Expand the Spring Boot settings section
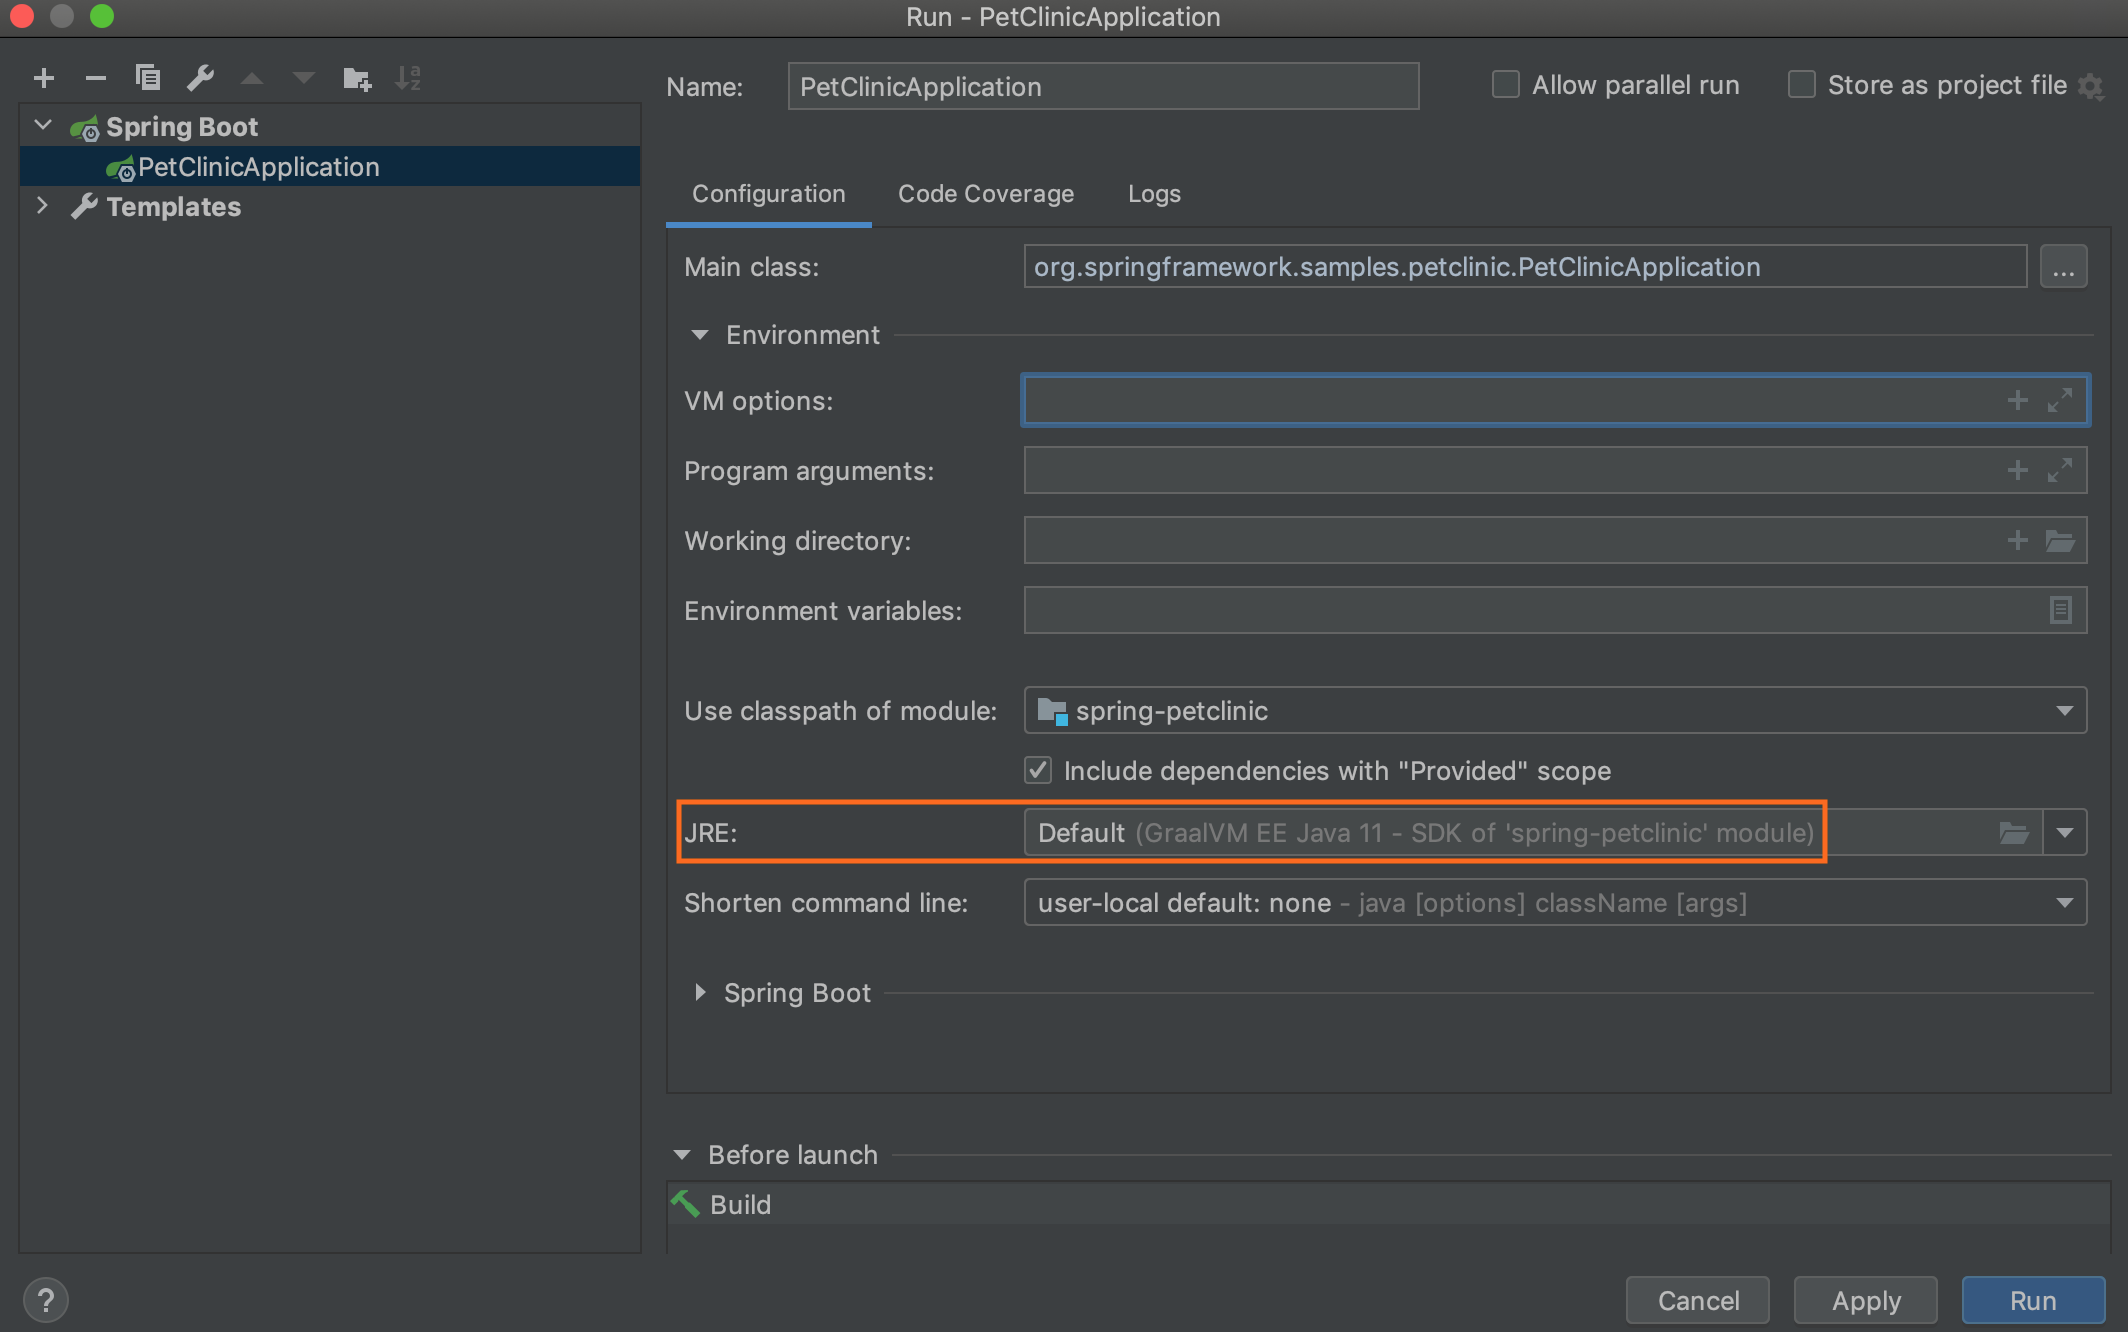 tap(700, 993)
